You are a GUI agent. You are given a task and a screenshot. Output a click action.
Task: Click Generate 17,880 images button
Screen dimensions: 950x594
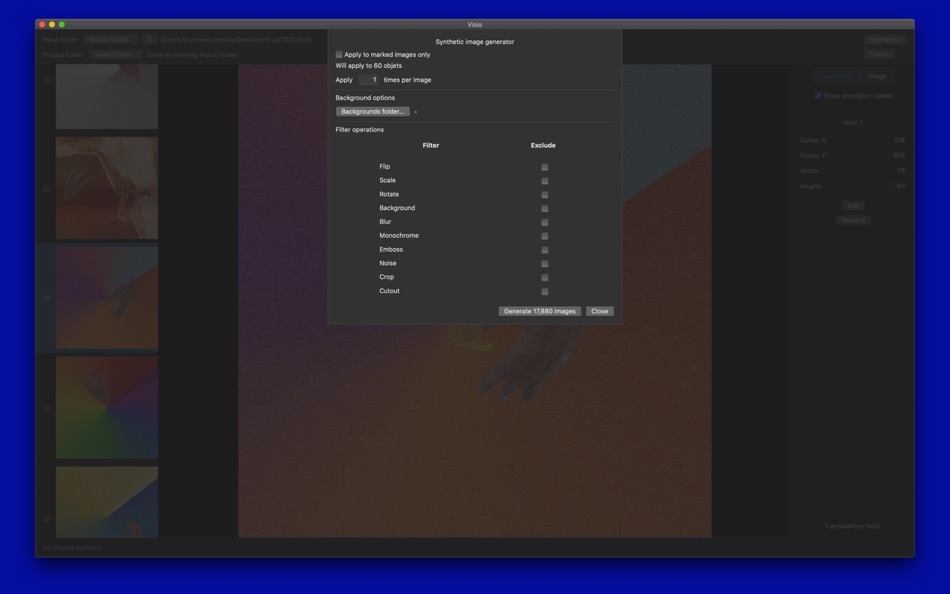(x=540, y=311)
